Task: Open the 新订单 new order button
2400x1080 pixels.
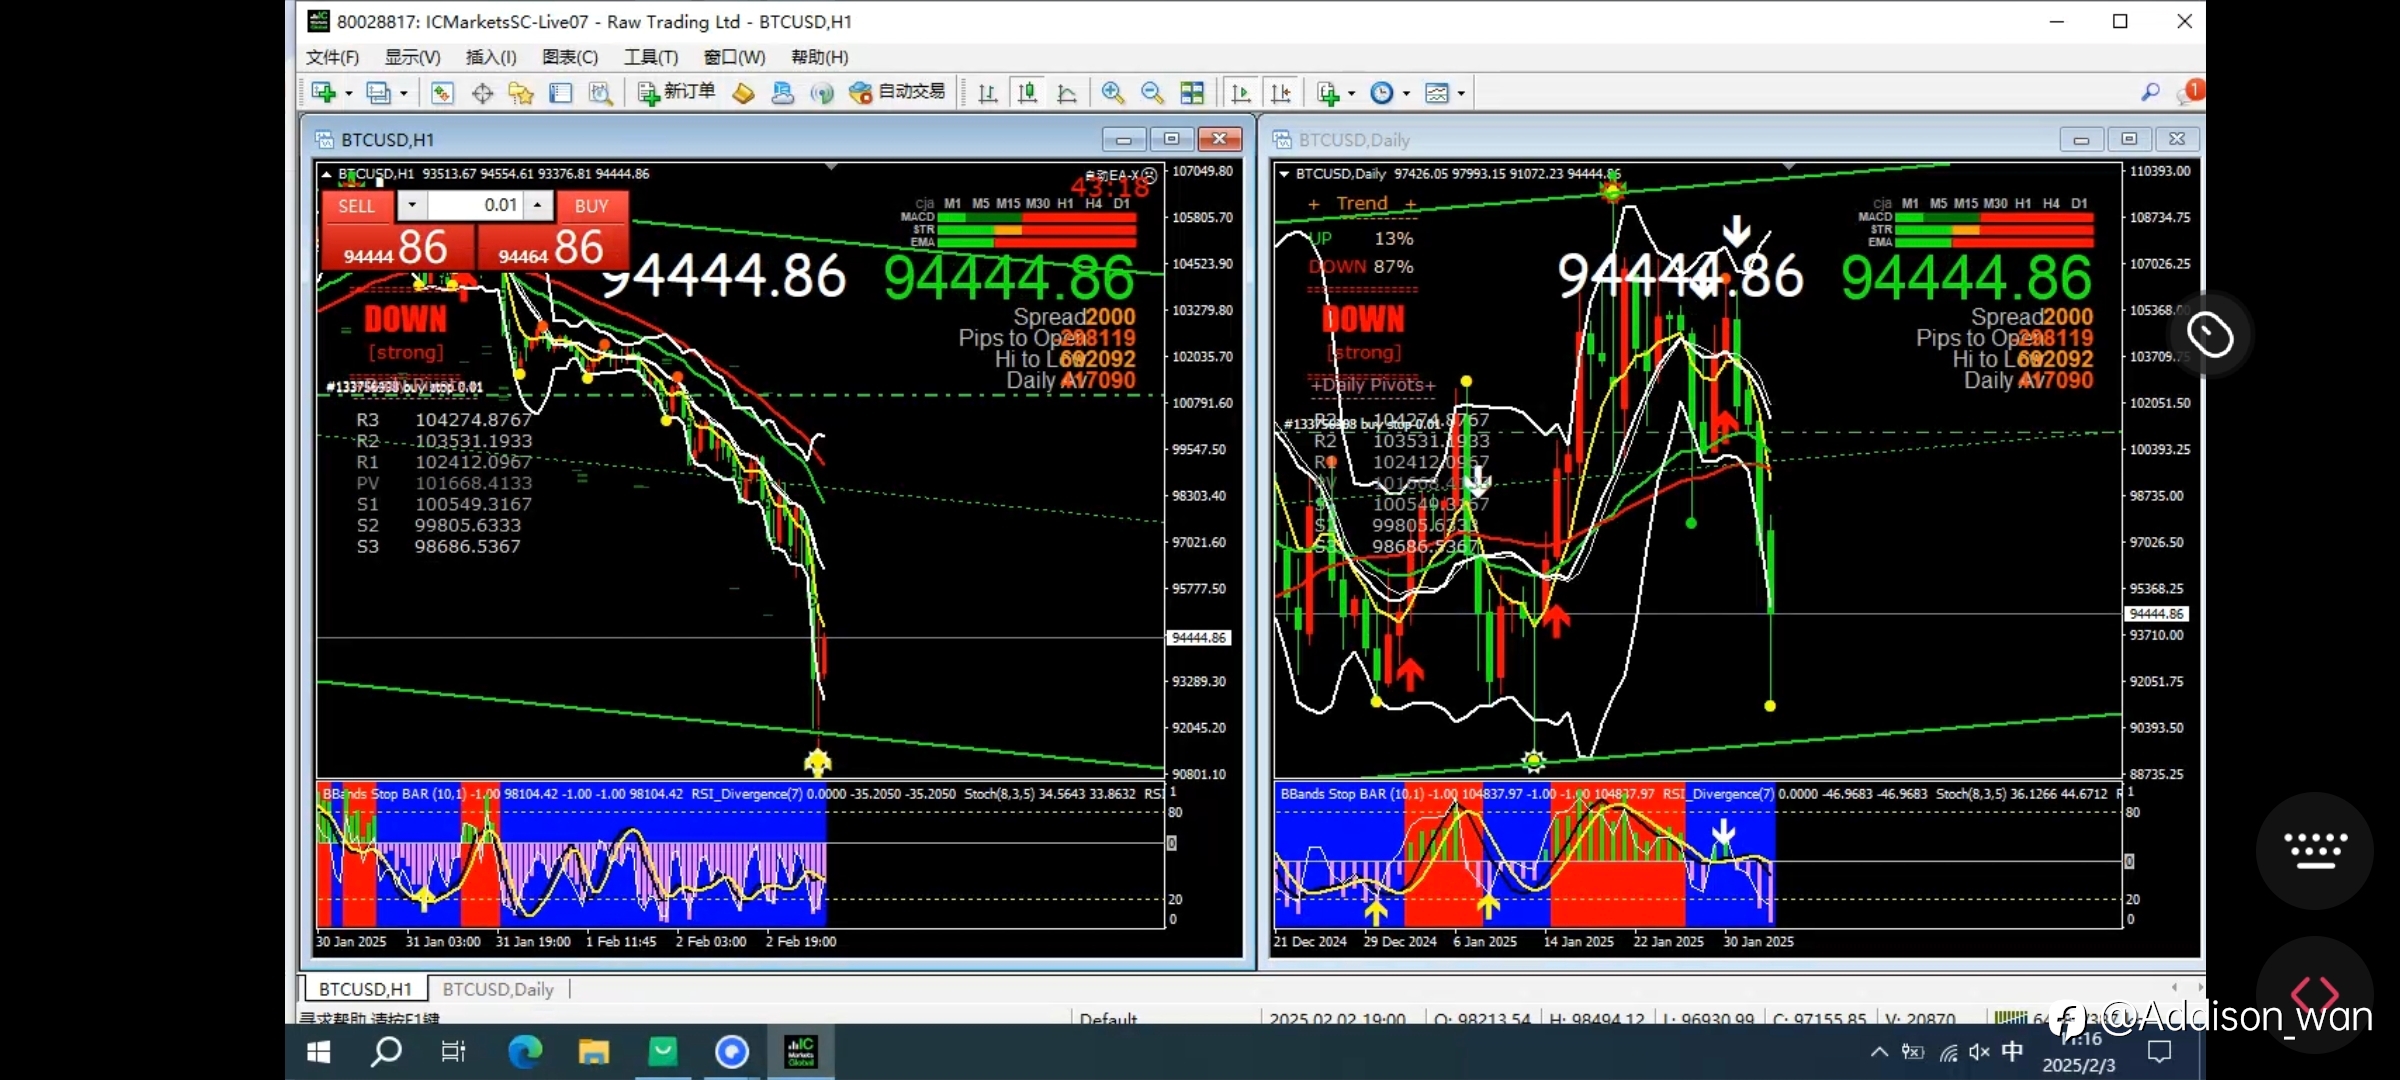Action: pos(677,93)
